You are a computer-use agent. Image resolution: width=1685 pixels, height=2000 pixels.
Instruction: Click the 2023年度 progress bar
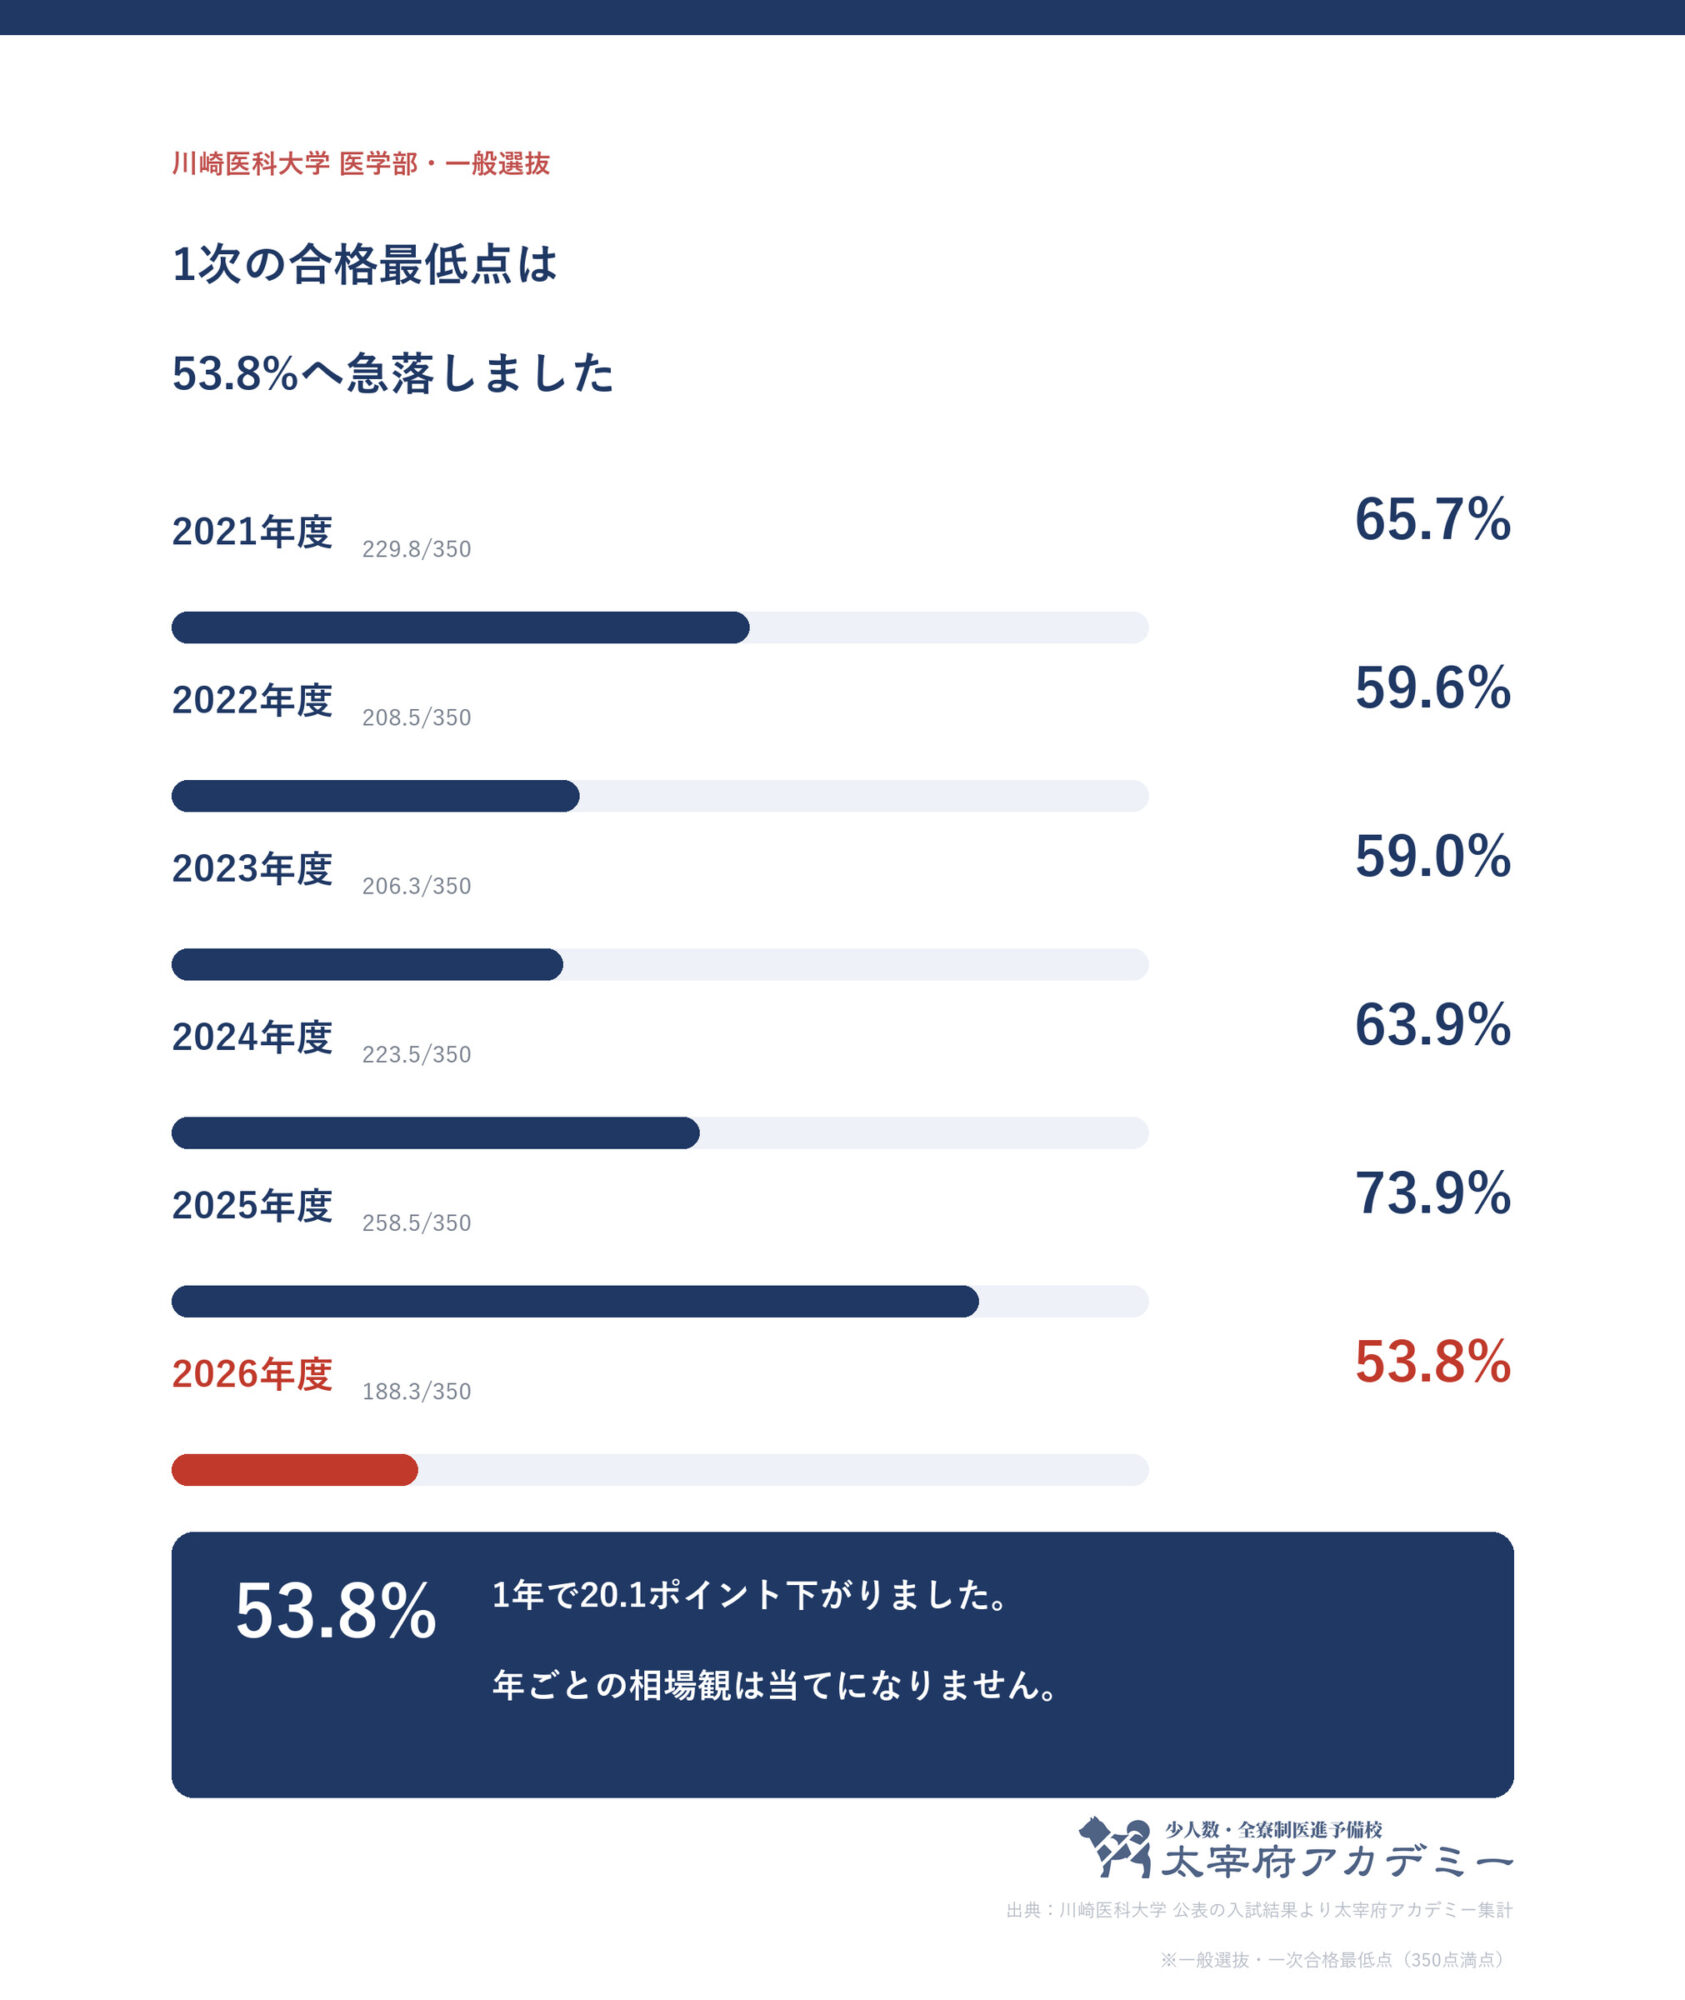(x=660, y=964)
